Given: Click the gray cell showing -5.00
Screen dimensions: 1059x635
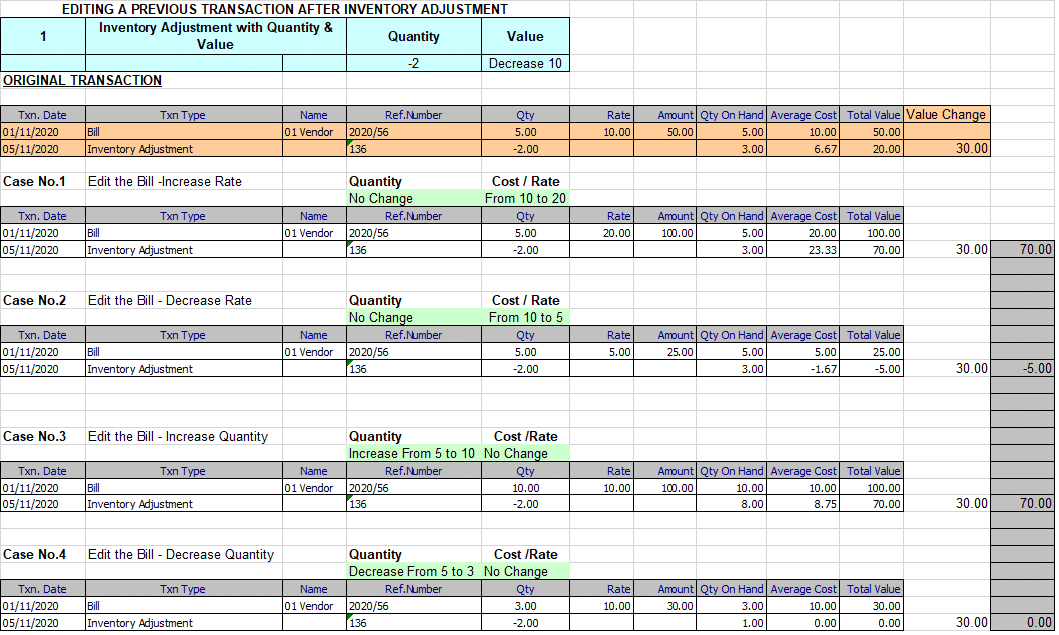Looking at the screenshot, I should tap(1023, 368).
